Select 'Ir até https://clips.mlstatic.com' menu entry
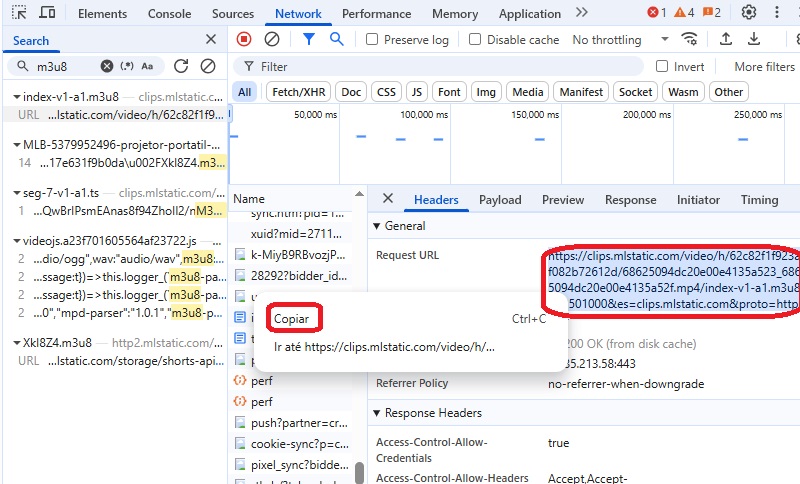Viewport: 800px width, 484px height. (x=384, y=347)
